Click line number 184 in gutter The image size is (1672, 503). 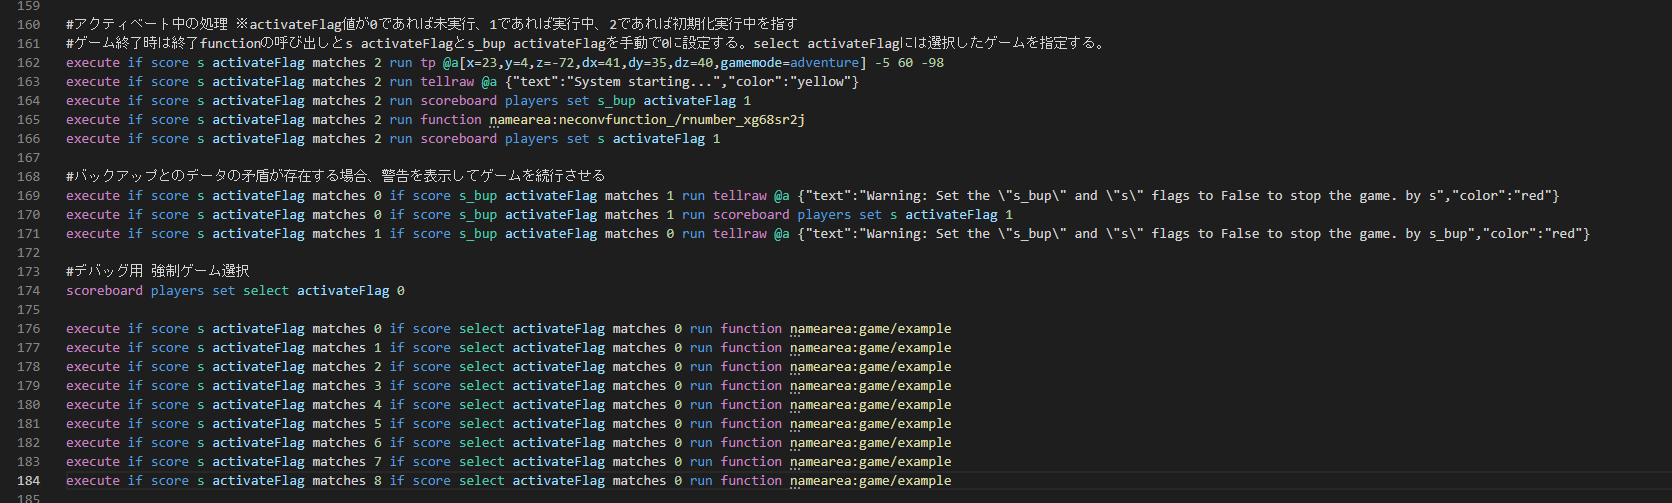pos(28,481)
